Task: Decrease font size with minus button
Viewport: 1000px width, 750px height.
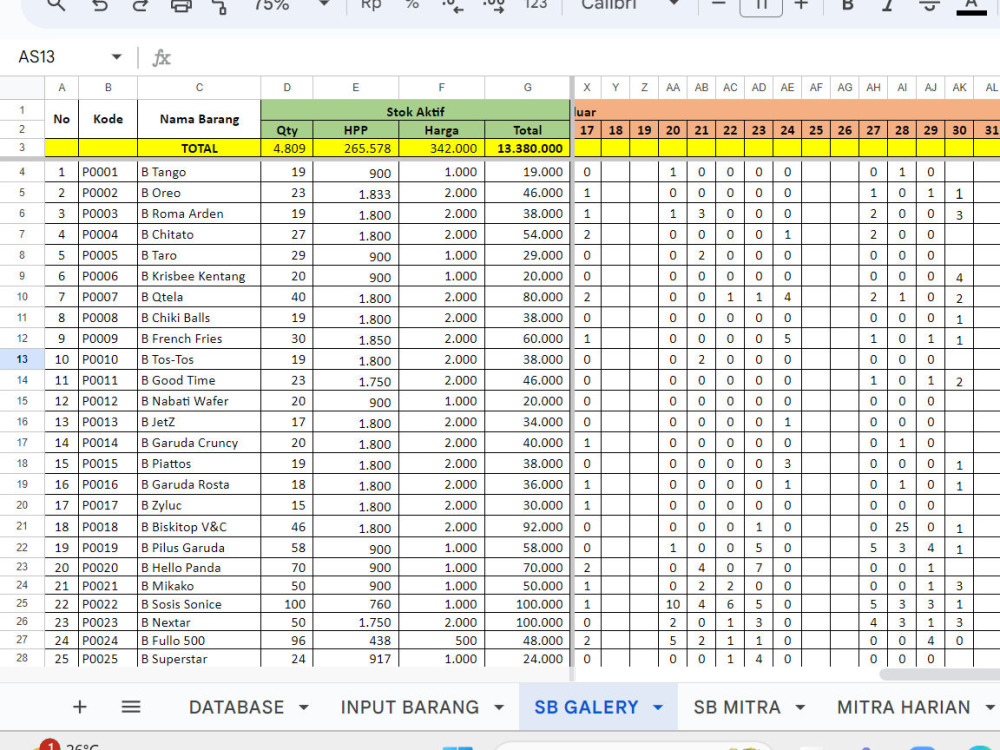Action: click(719, 4)
